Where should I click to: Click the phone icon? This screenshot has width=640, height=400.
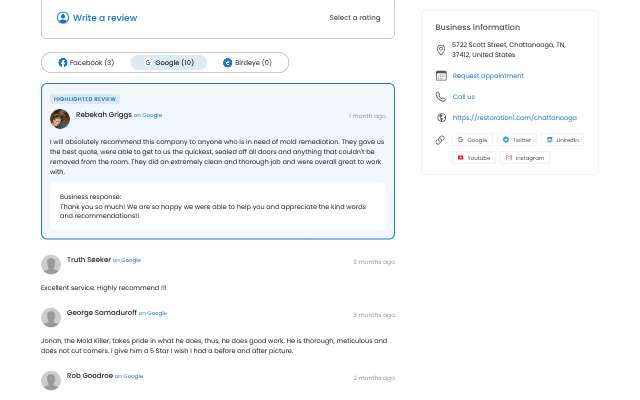441,97
